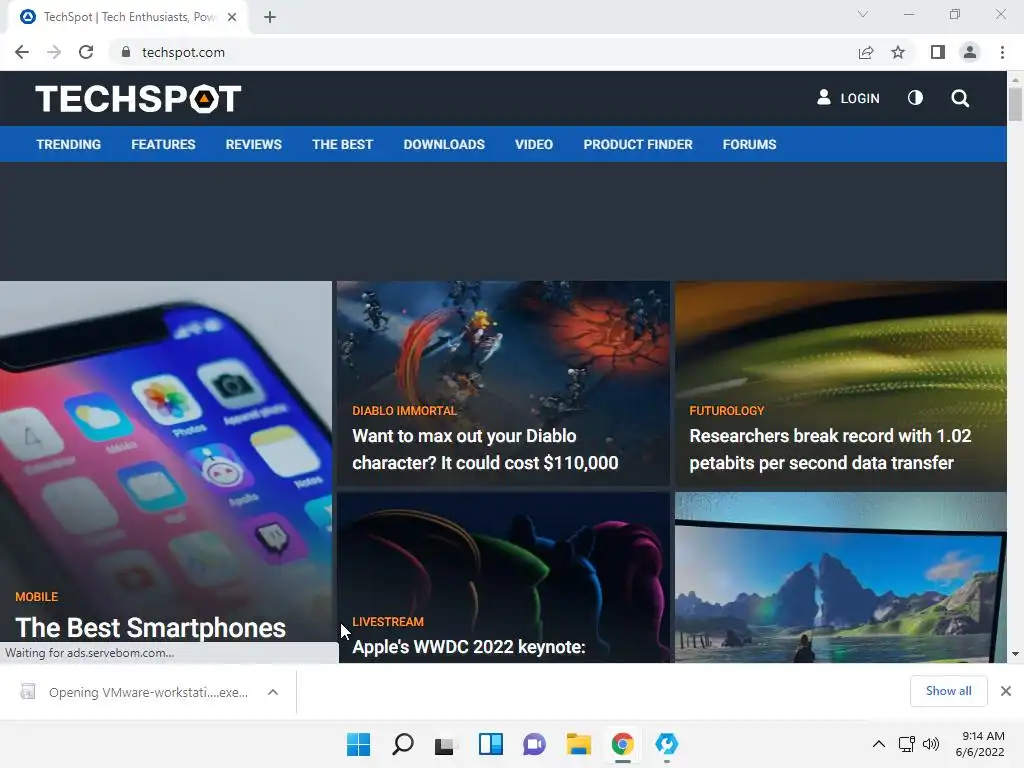Viewport: 1024px width, 768px height.
Task: Click the blue app icon beside Chrome
Action: 667,744
